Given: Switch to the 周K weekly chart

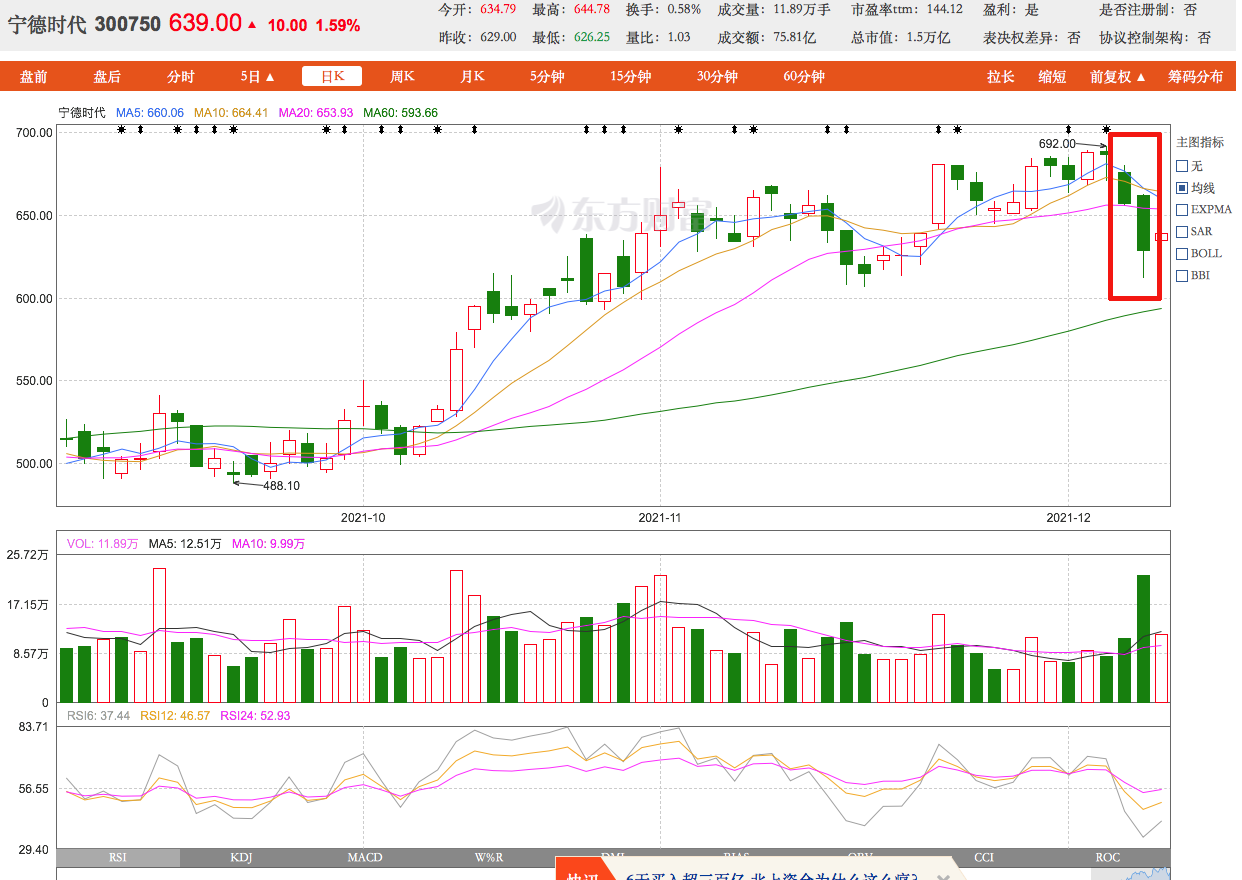Looking at the screenshot, I should (x=402, y=77).
